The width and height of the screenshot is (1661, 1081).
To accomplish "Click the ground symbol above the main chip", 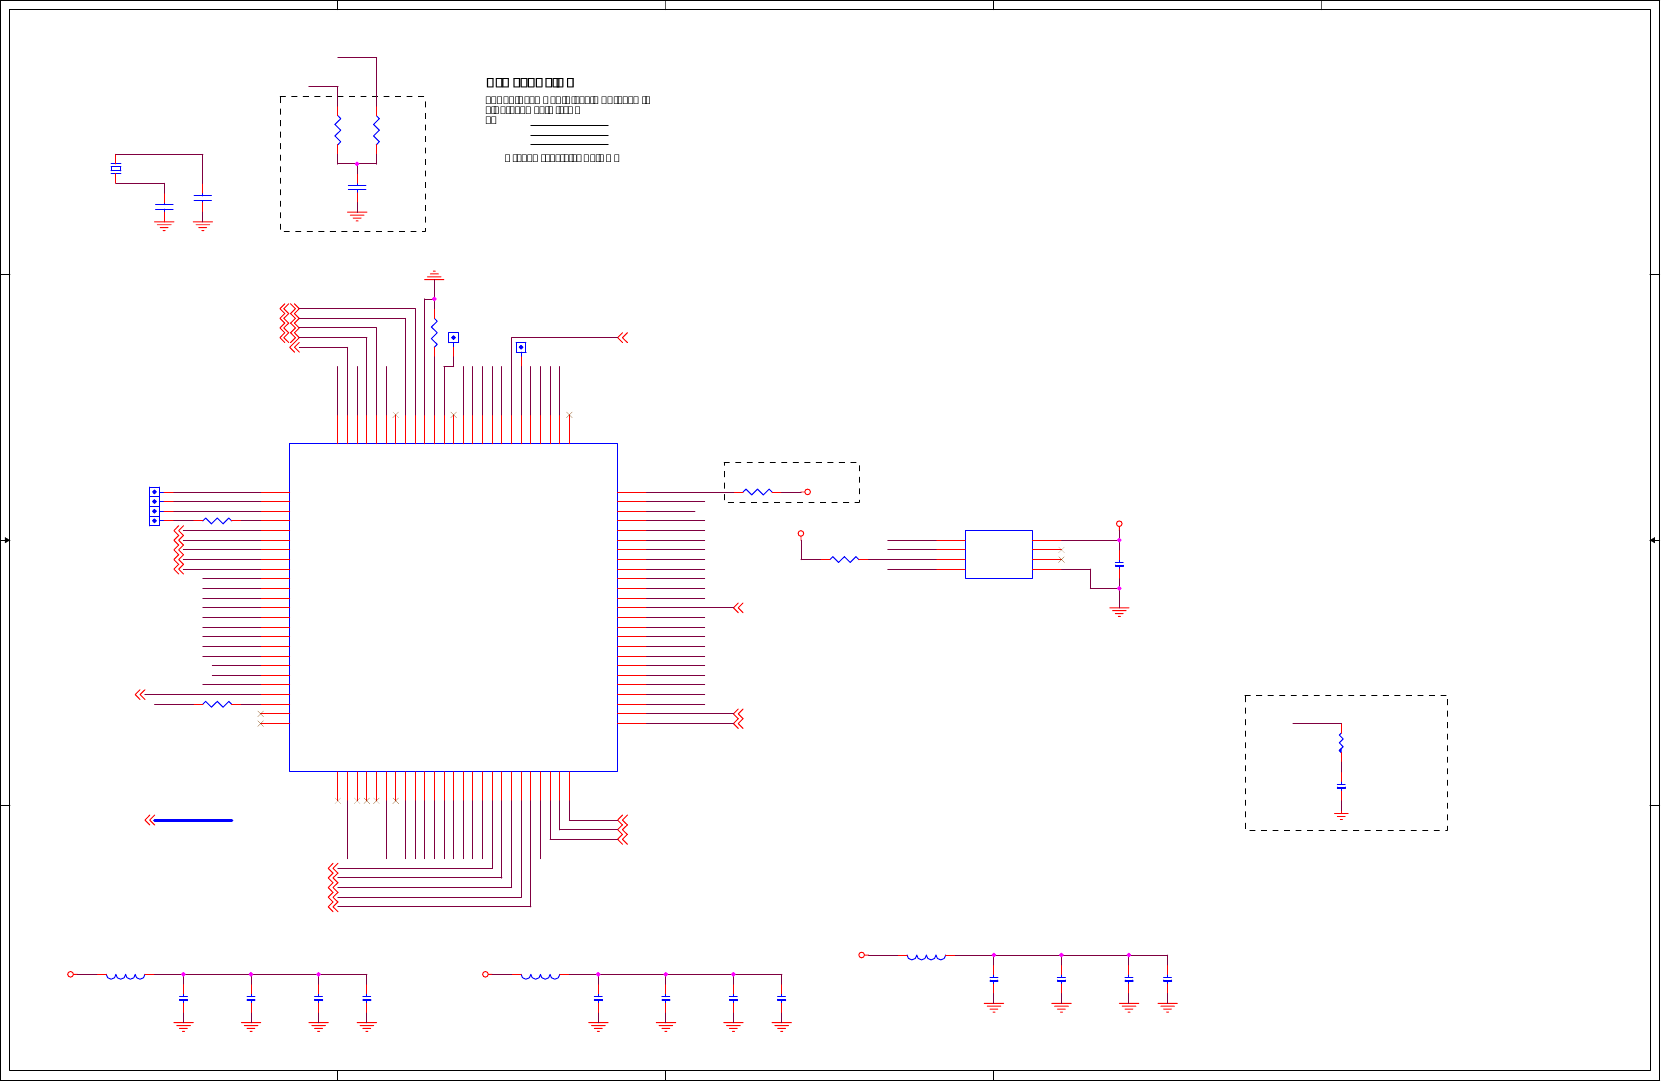I will pyautogui.click(x=434, y=275).
